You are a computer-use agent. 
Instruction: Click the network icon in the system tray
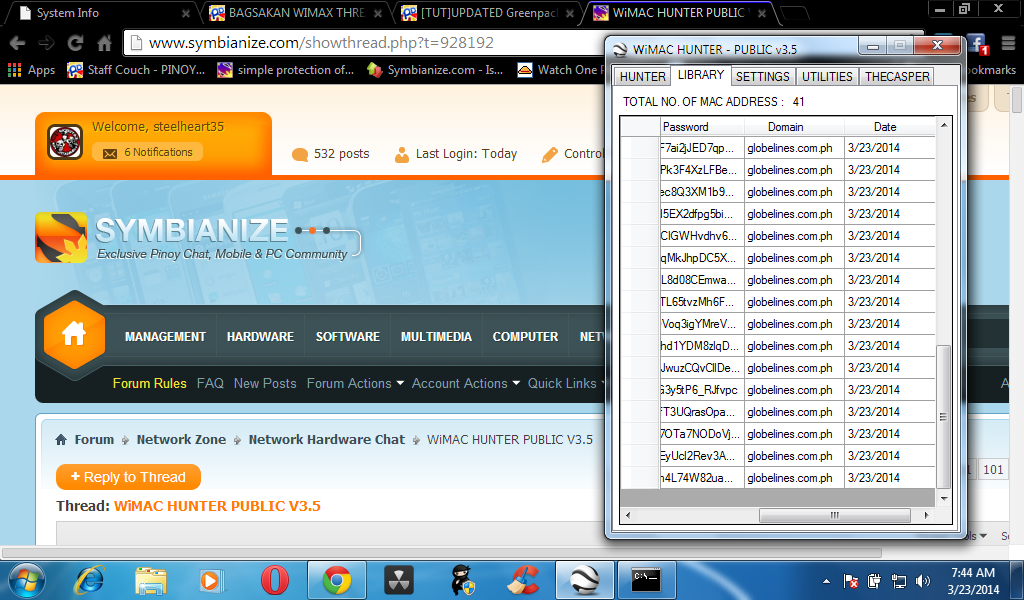(x=899, y=581)
